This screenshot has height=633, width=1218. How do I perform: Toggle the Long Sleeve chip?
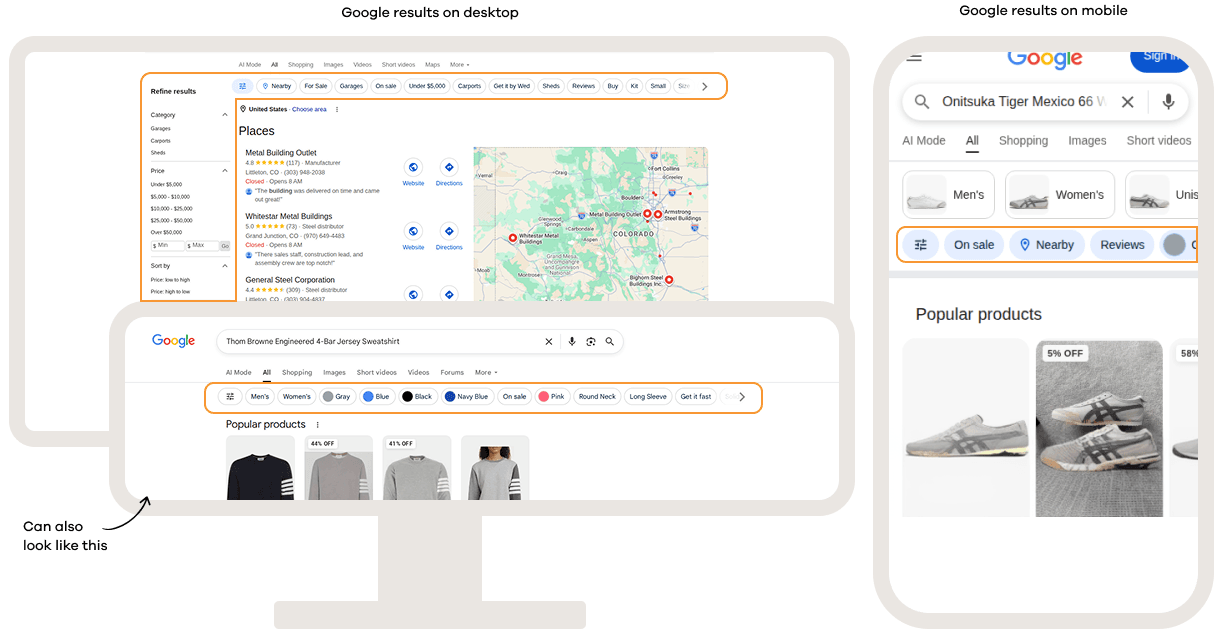click(648, 396)
